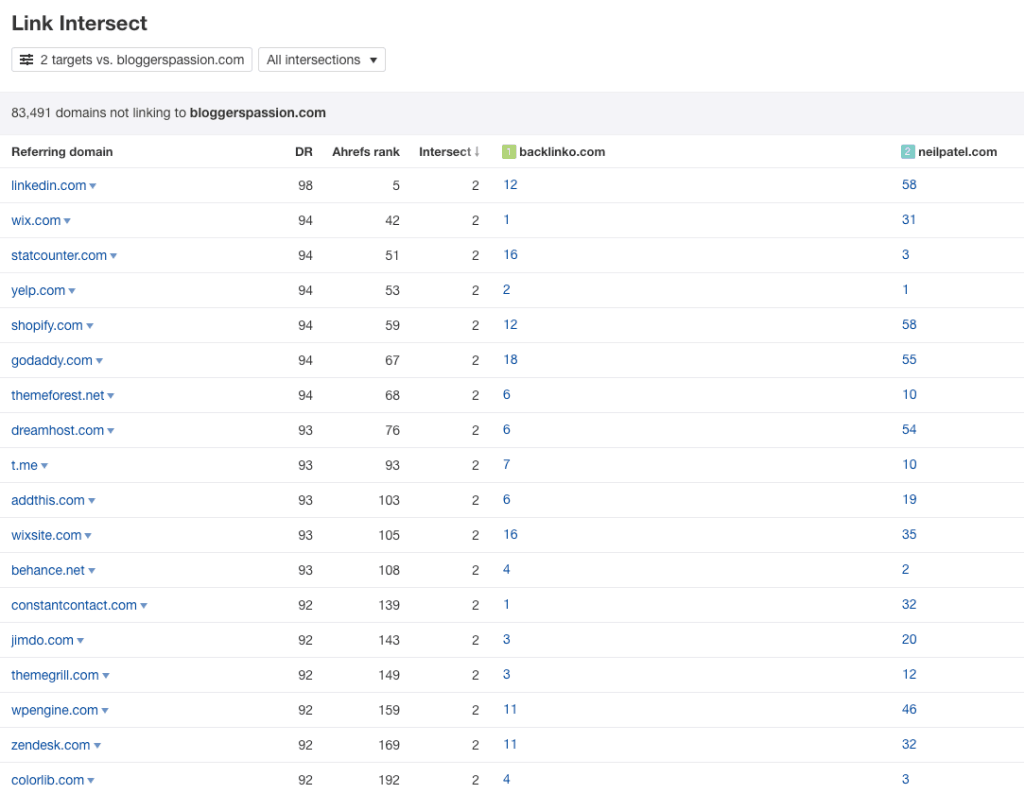
Task: Expand dropdown arrow beside constantcontact.com
Action: 144,606
